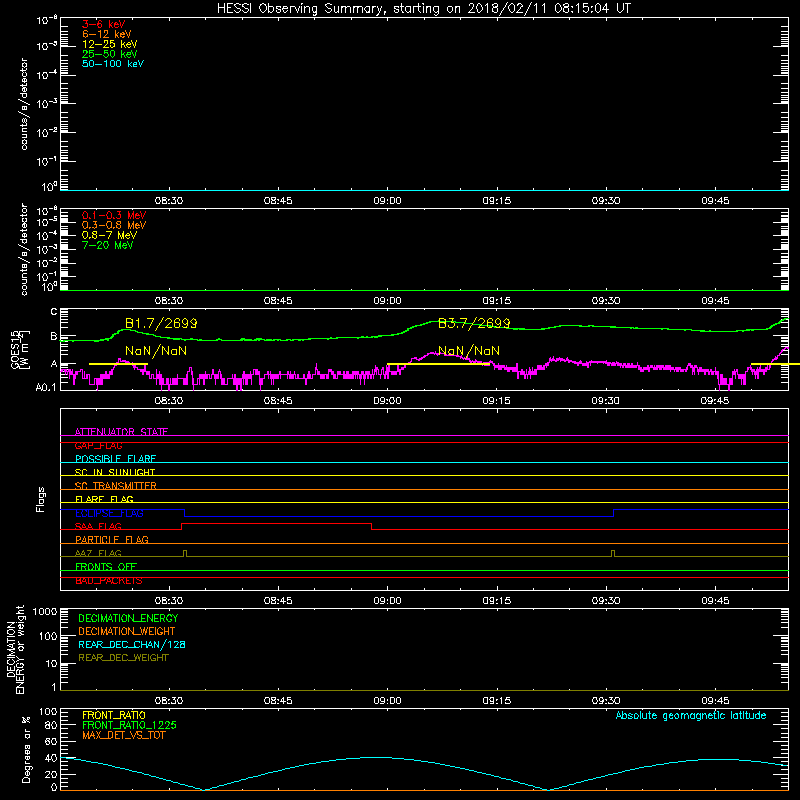Click the 09:45 tick label below the decimation panel
800x800 pixels.
(715, 701)
